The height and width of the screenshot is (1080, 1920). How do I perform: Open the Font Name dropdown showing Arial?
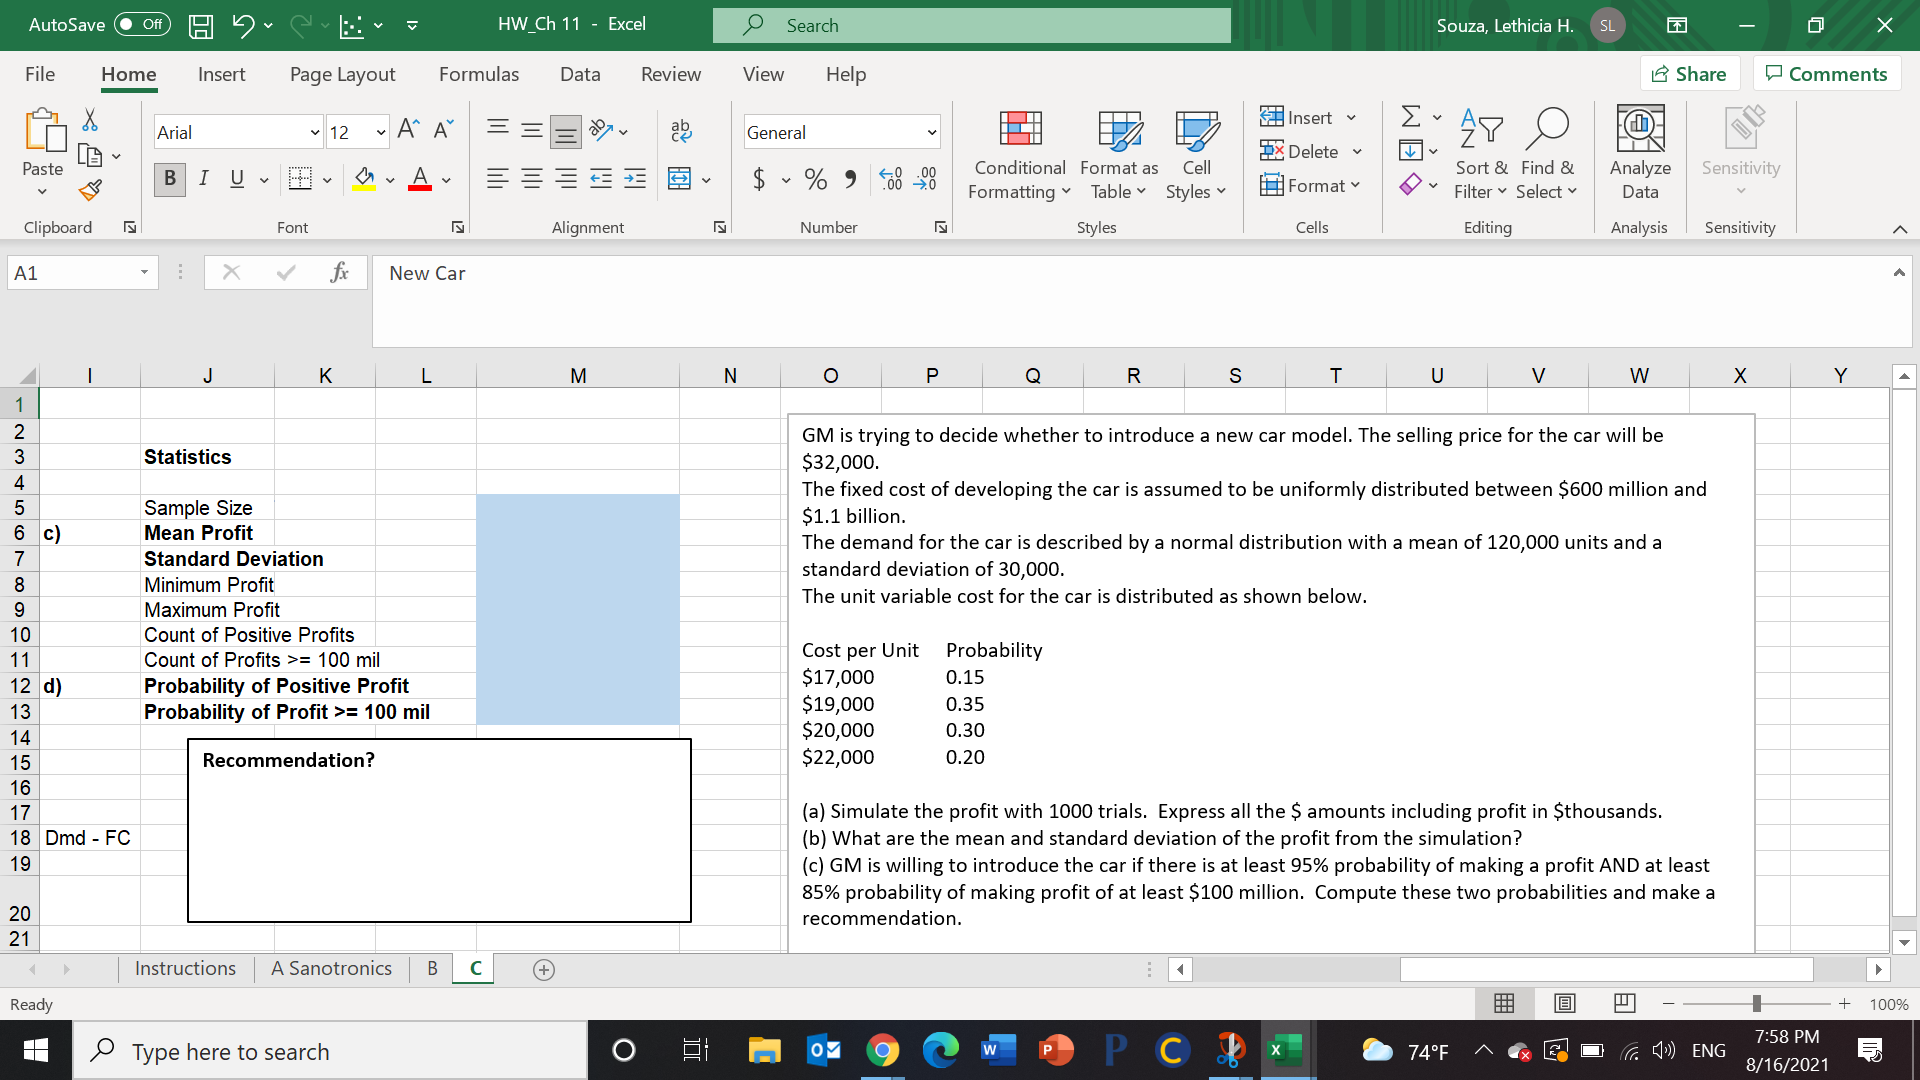coord(237,131)
